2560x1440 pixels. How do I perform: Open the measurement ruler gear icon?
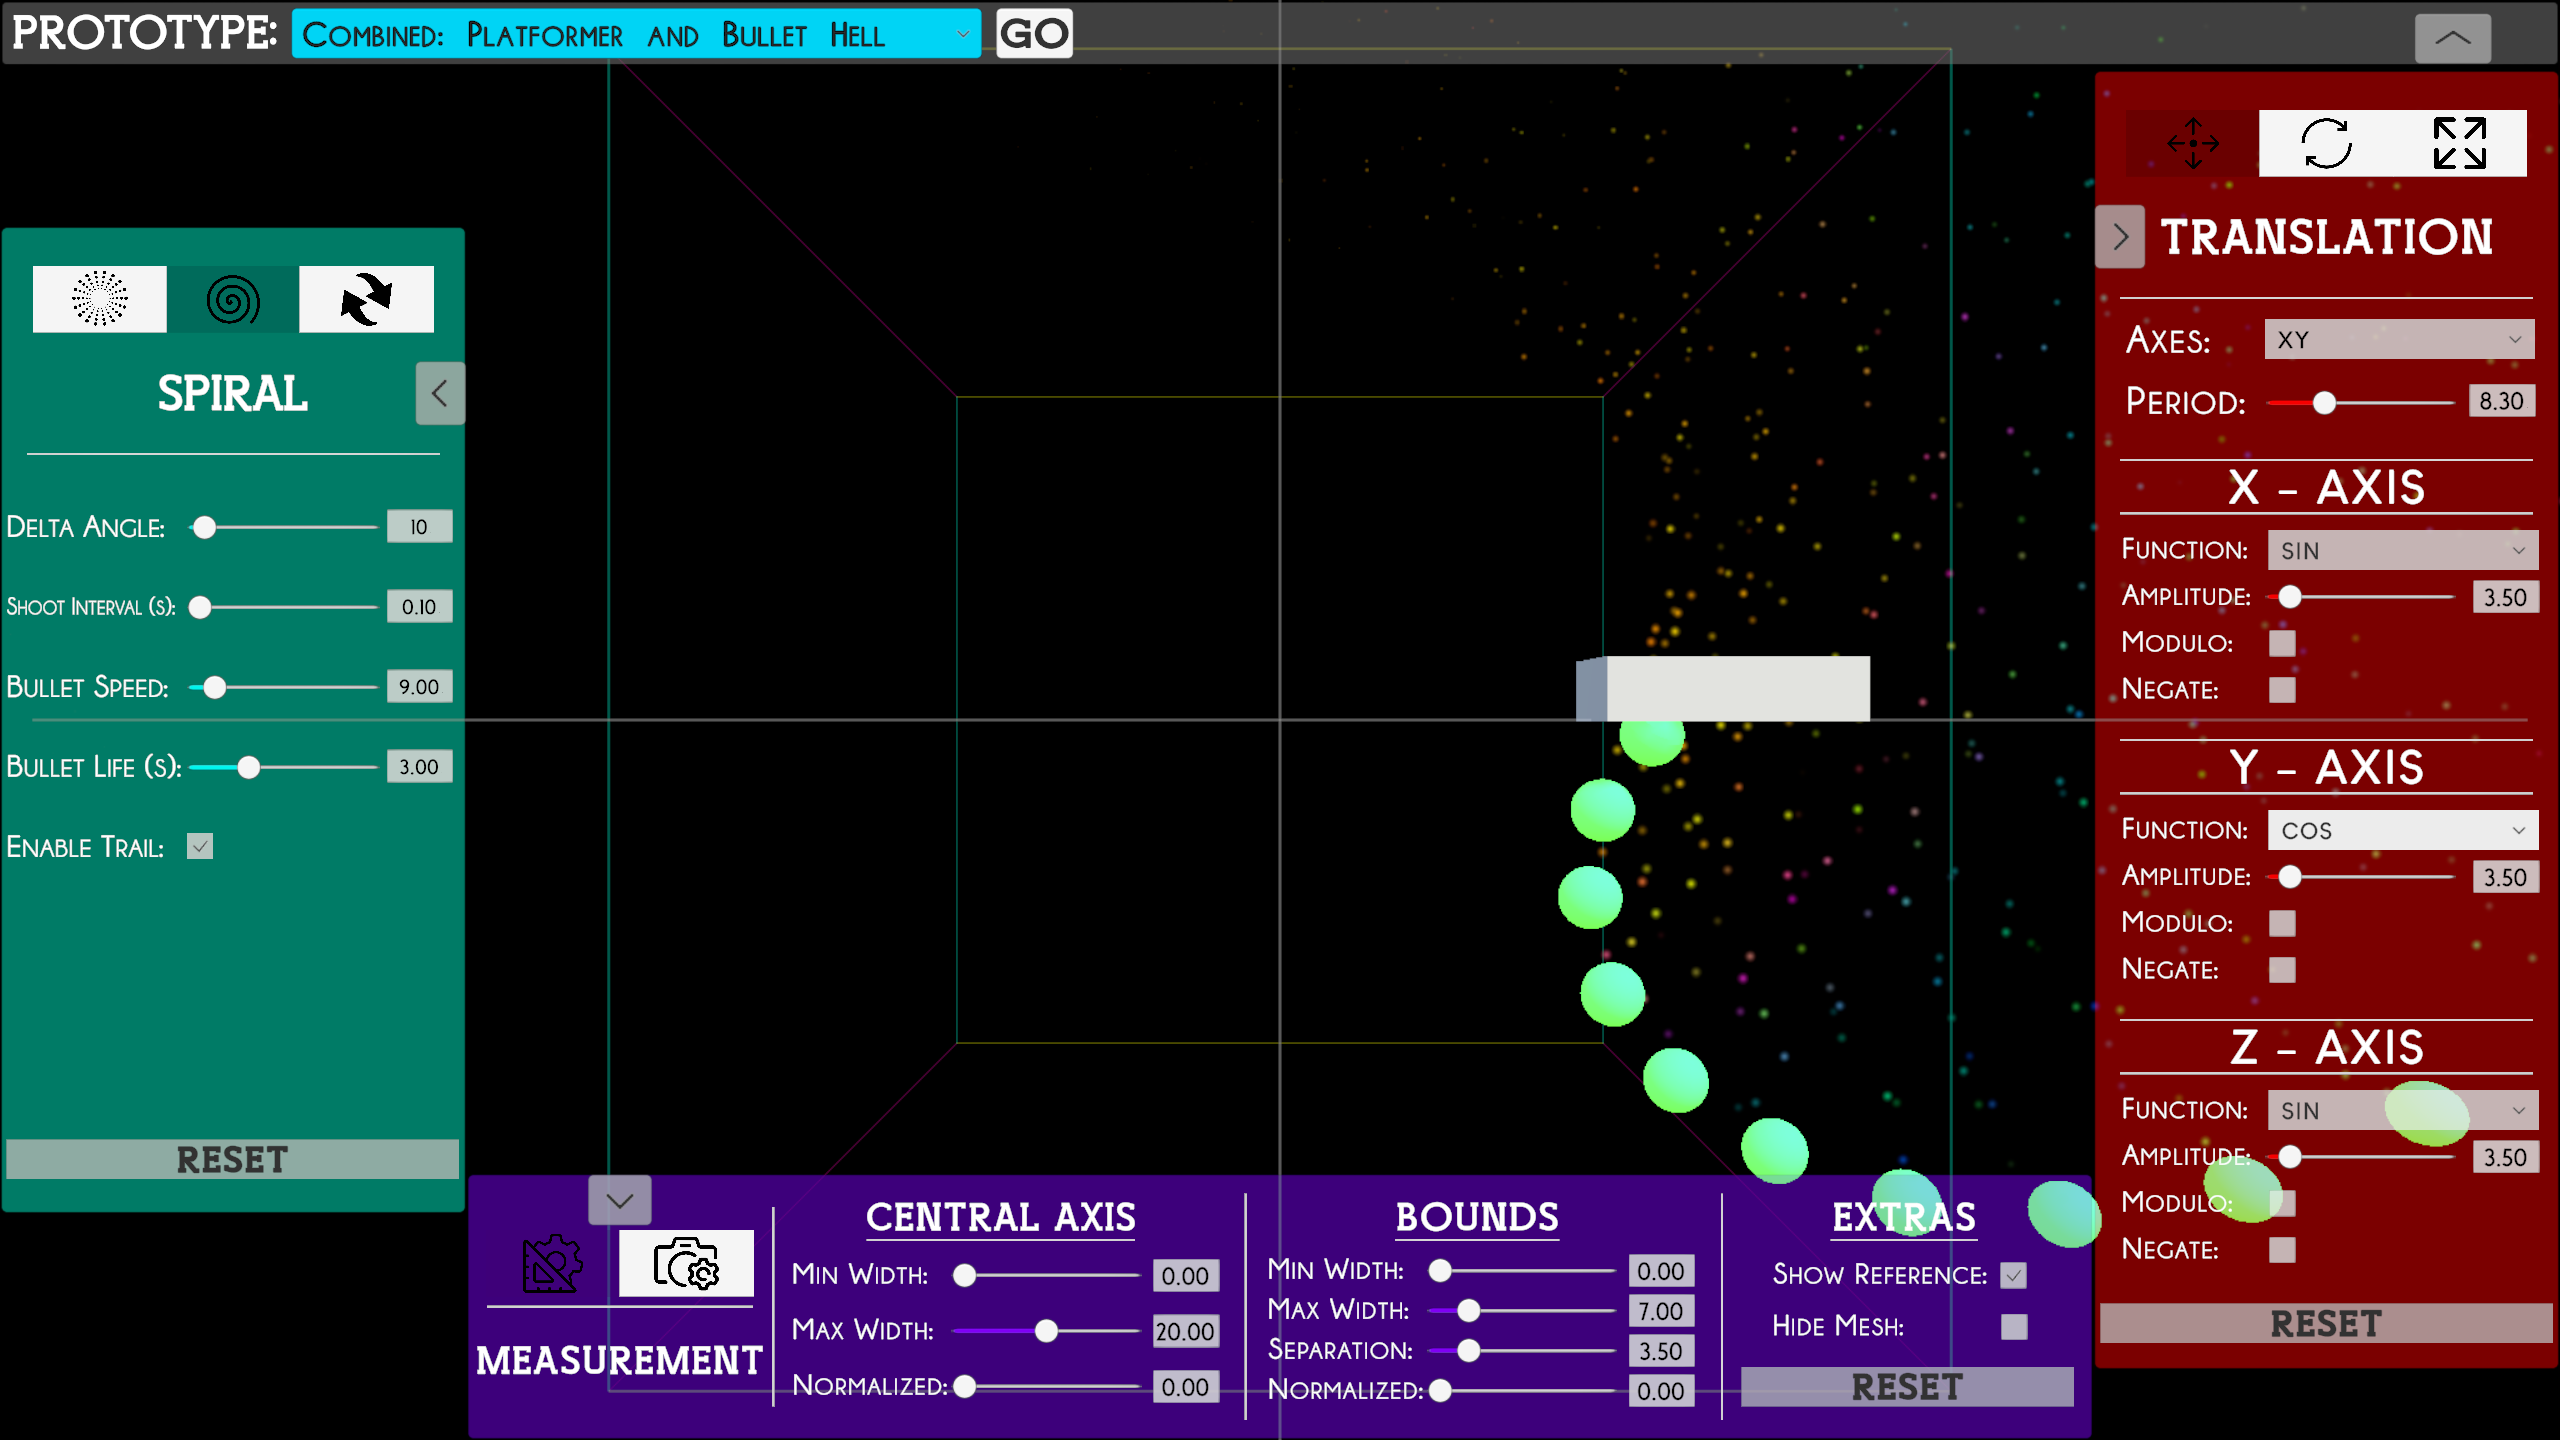point(552,1264)
